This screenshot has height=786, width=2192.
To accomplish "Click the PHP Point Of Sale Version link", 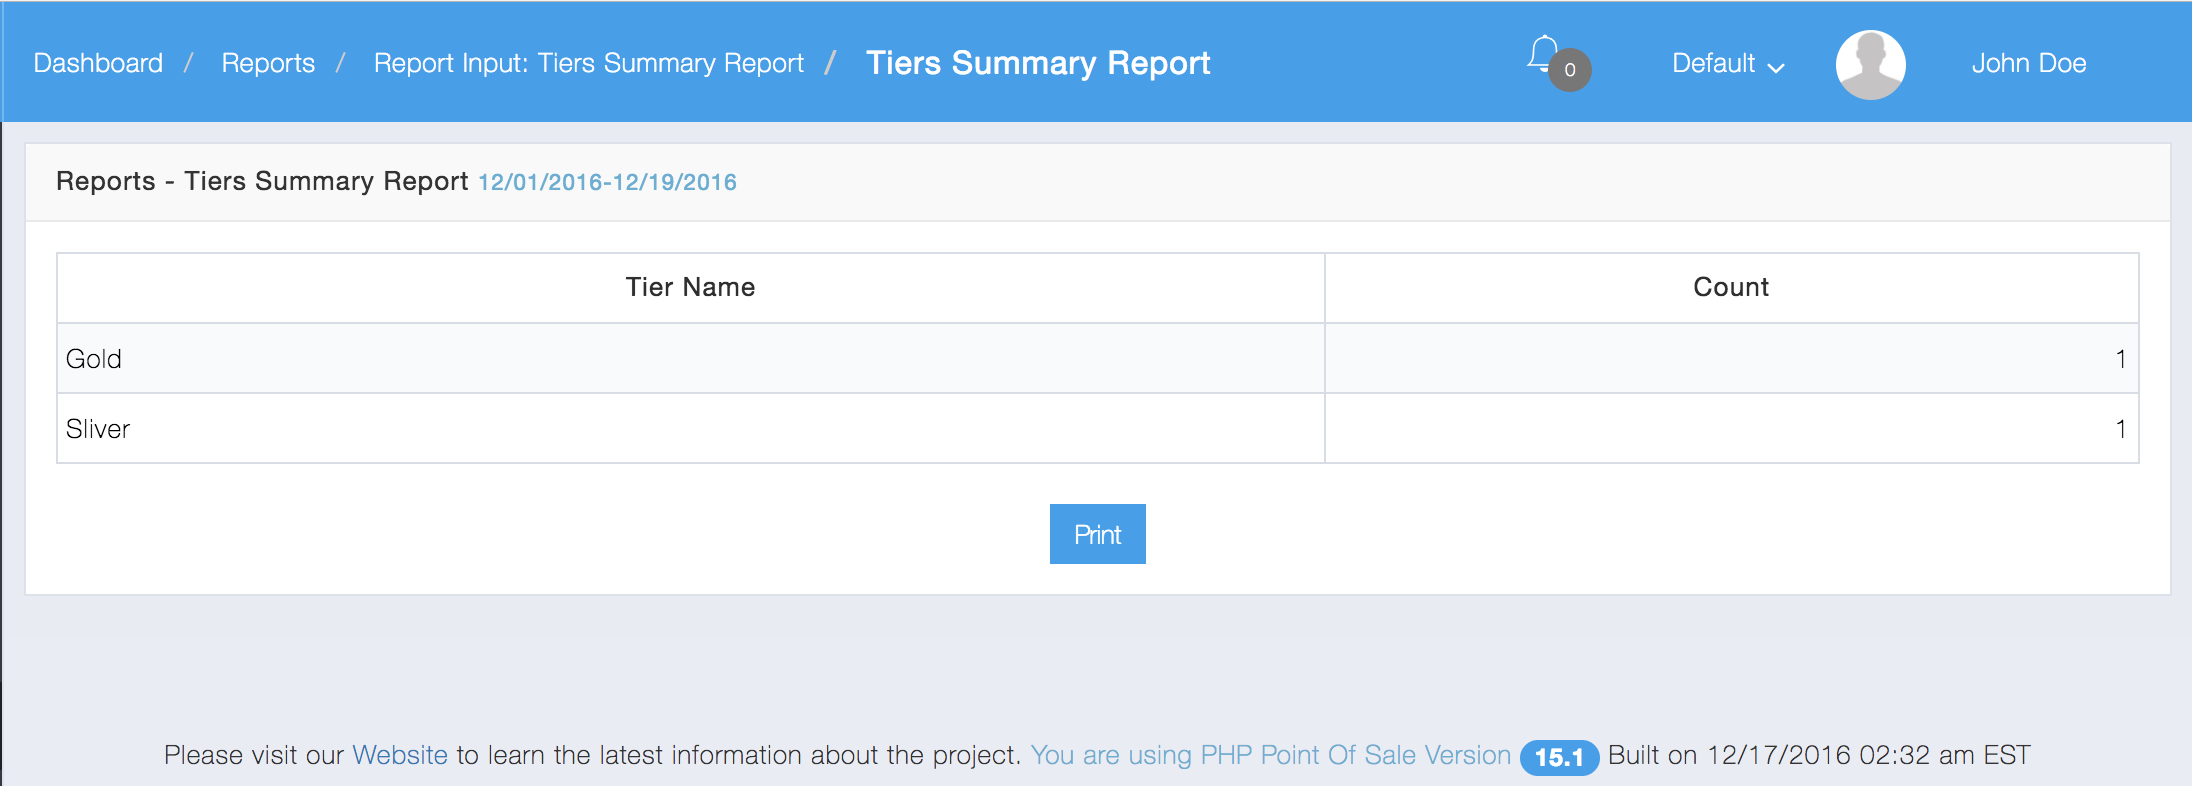I will click(x=1270, y=755).
